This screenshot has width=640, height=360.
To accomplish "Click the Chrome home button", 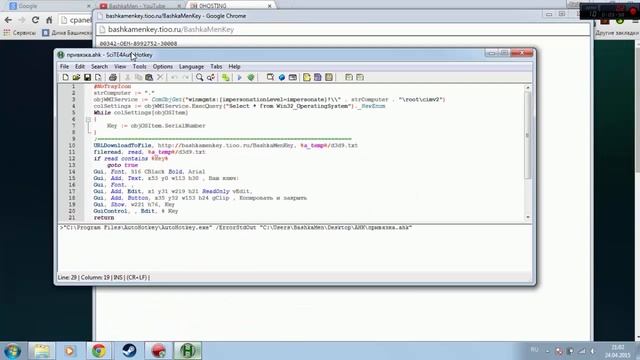I will 49,20.
